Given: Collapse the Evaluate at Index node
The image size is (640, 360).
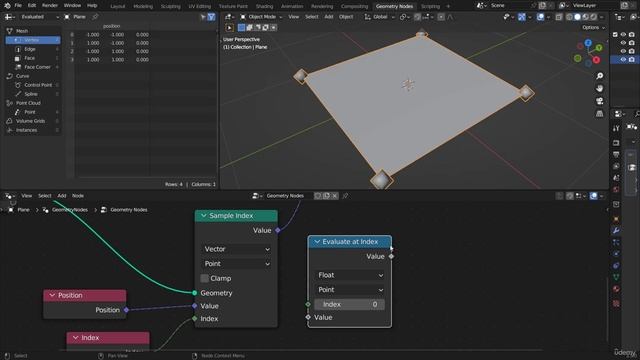Looking at the screenshot, I should (x=317, y=242).
